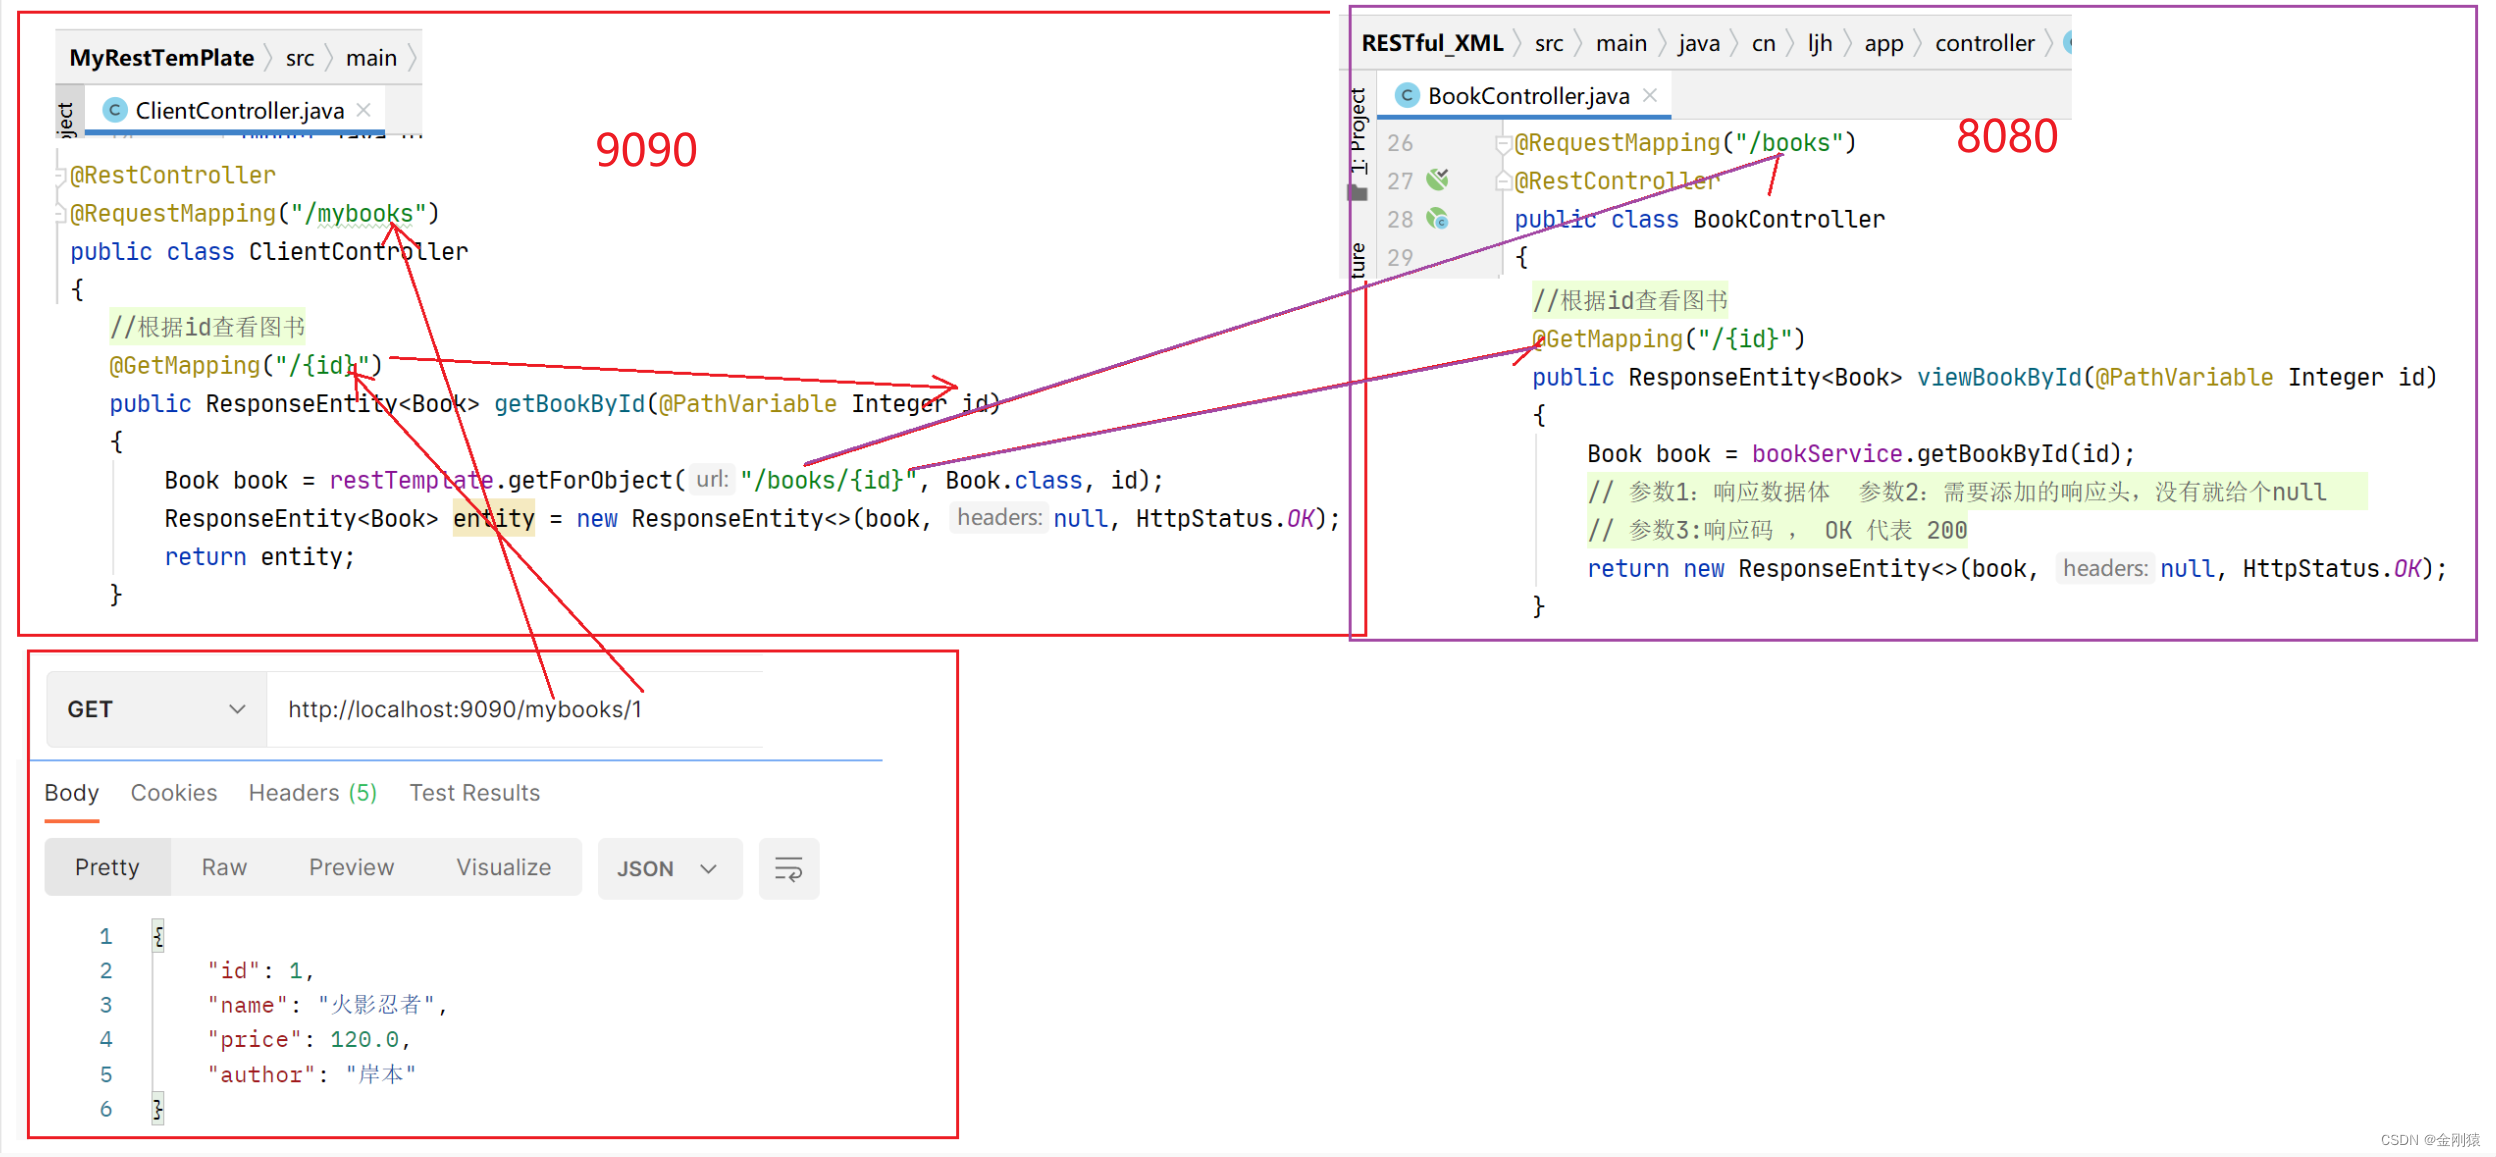Click HttpStatus.OK in ClientController
Image resolution: width=2496 pixels, height=1157 pixels.
pyautogui.click(x=1225, y=519)
